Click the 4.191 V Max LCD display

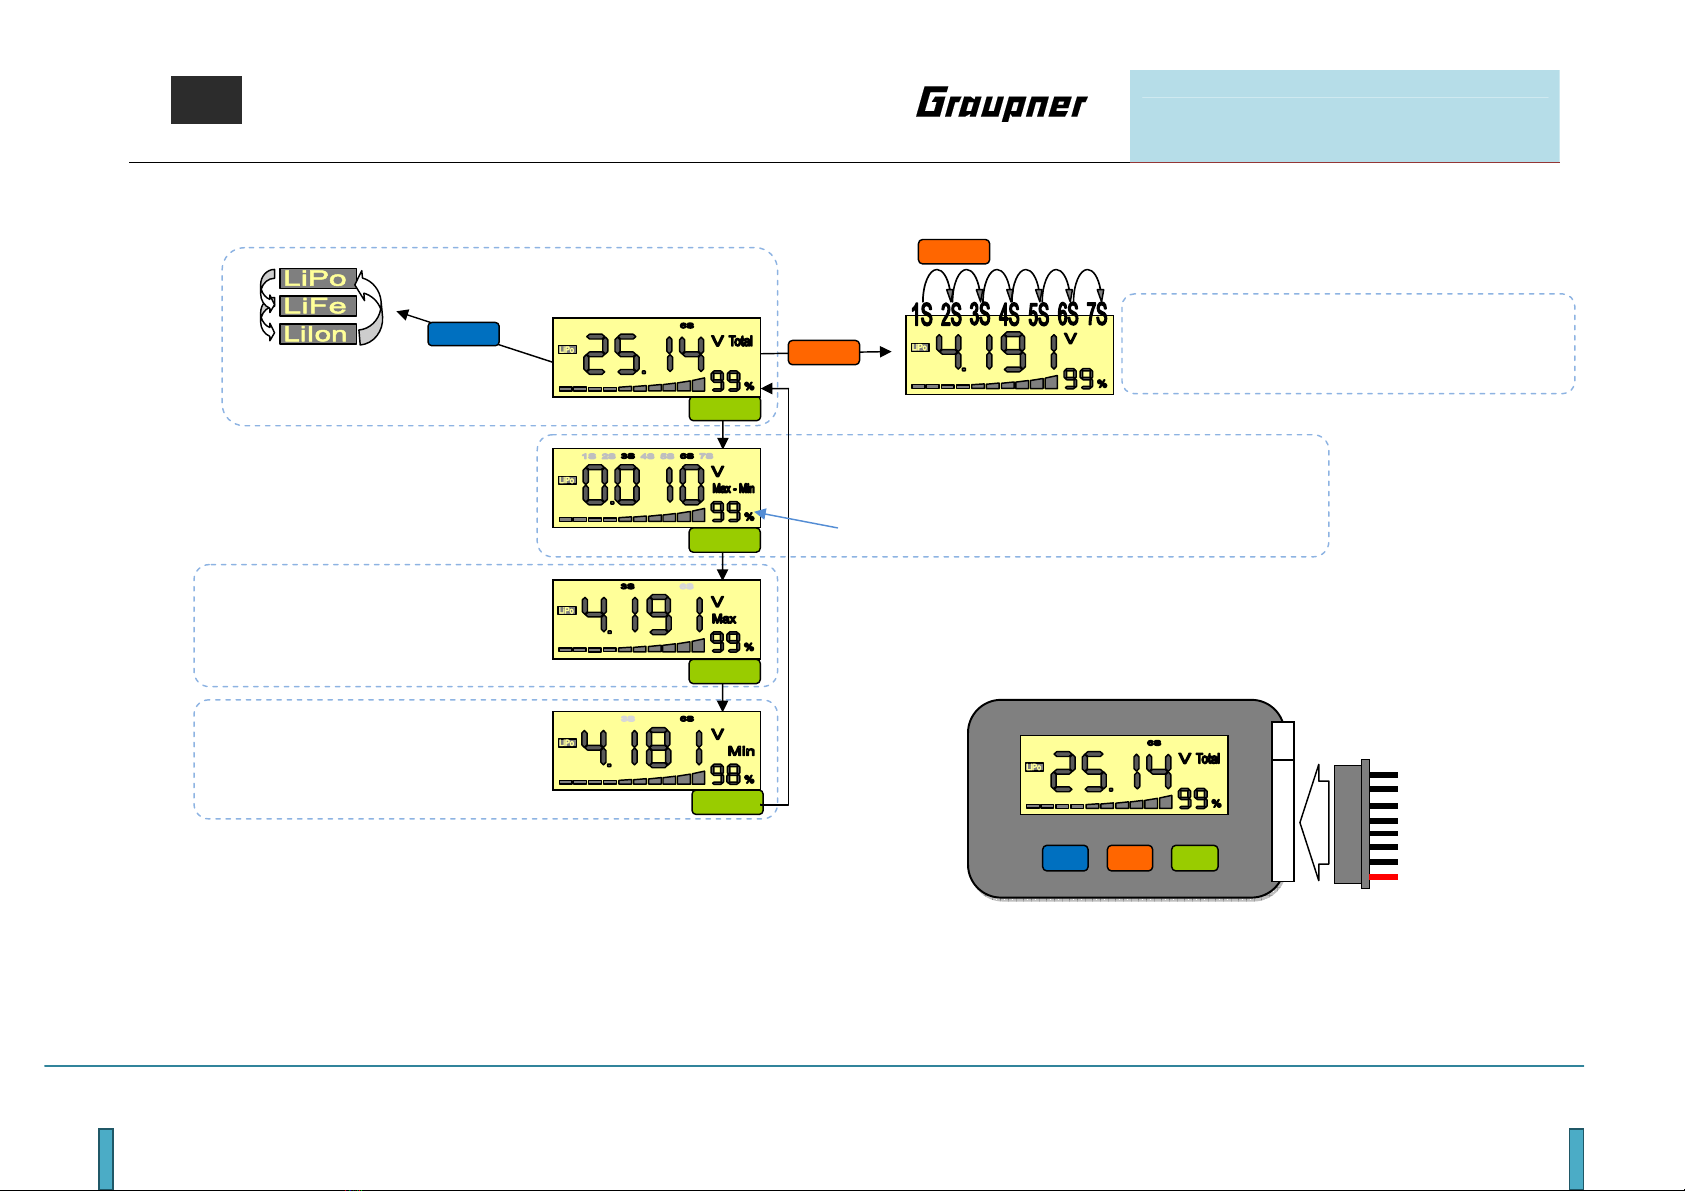point(656,619)
